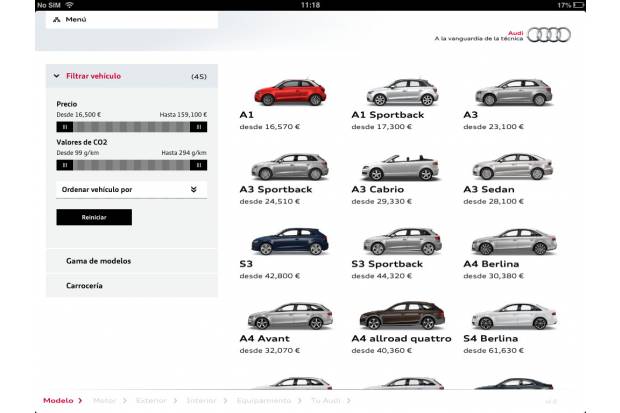Open the Ordenar vehículo por dropdown
The width and height of the screenshot is (620, 413).
pos(132,189)
